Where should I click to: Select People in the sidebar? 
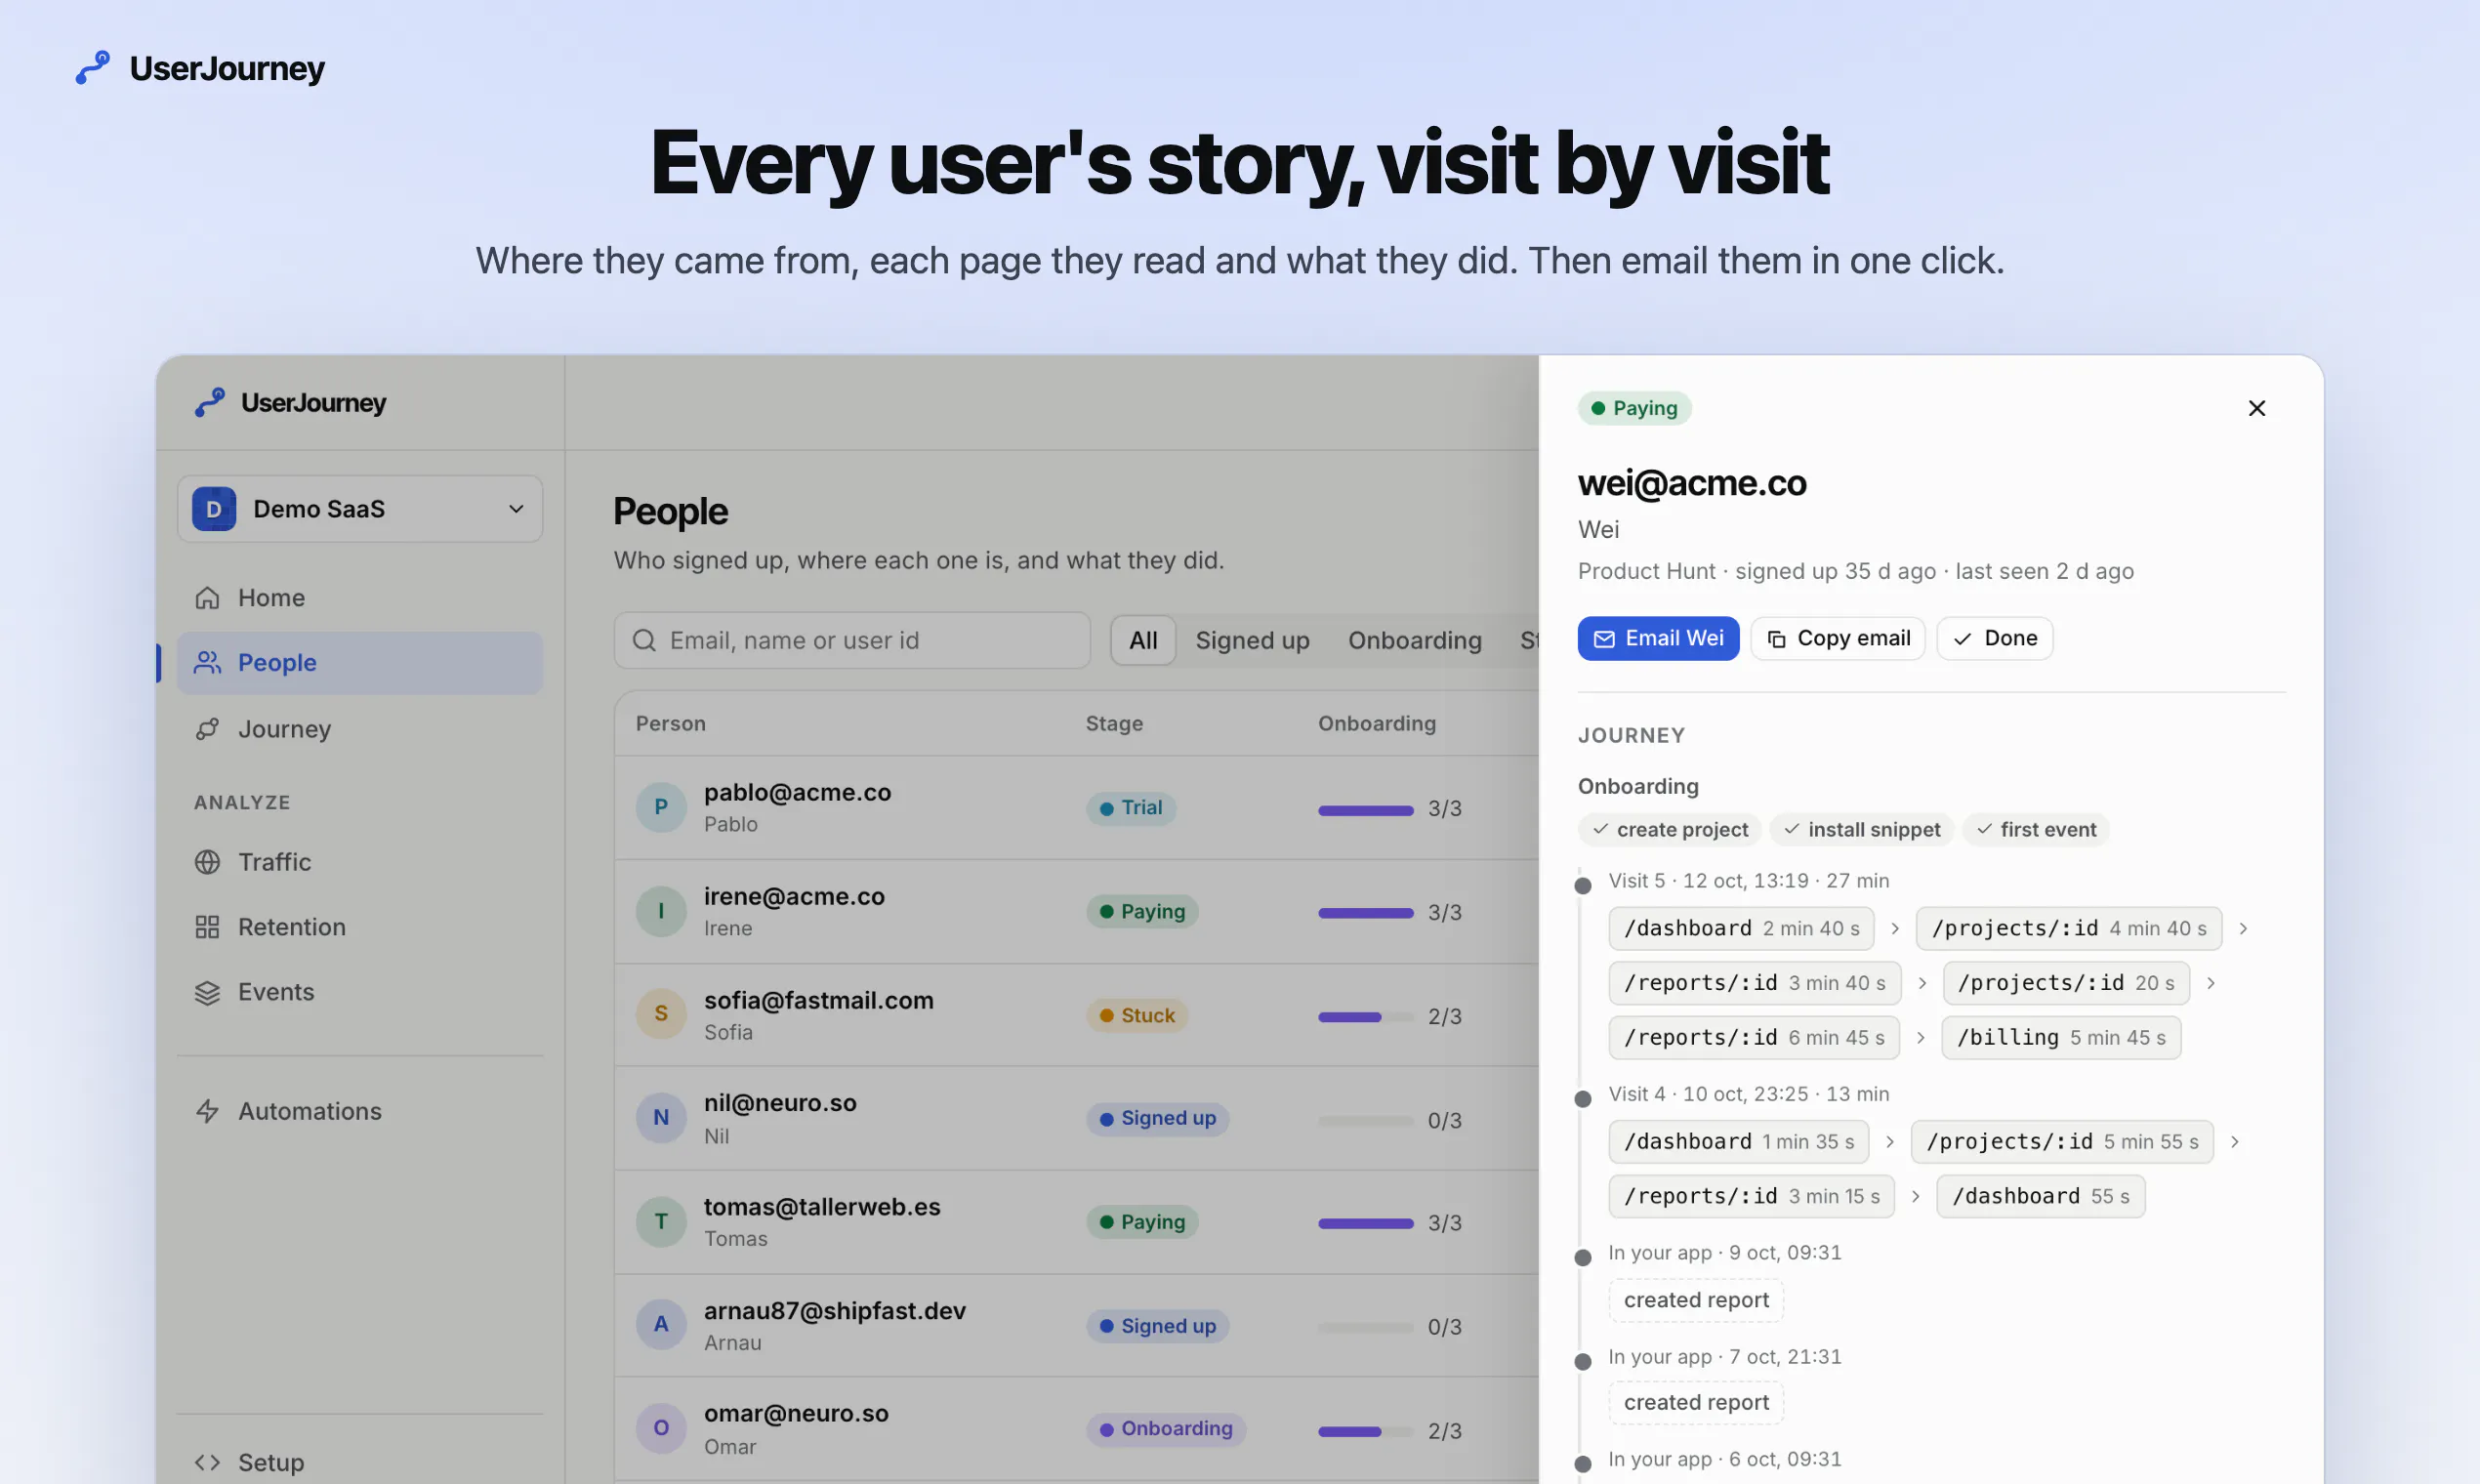360,663
